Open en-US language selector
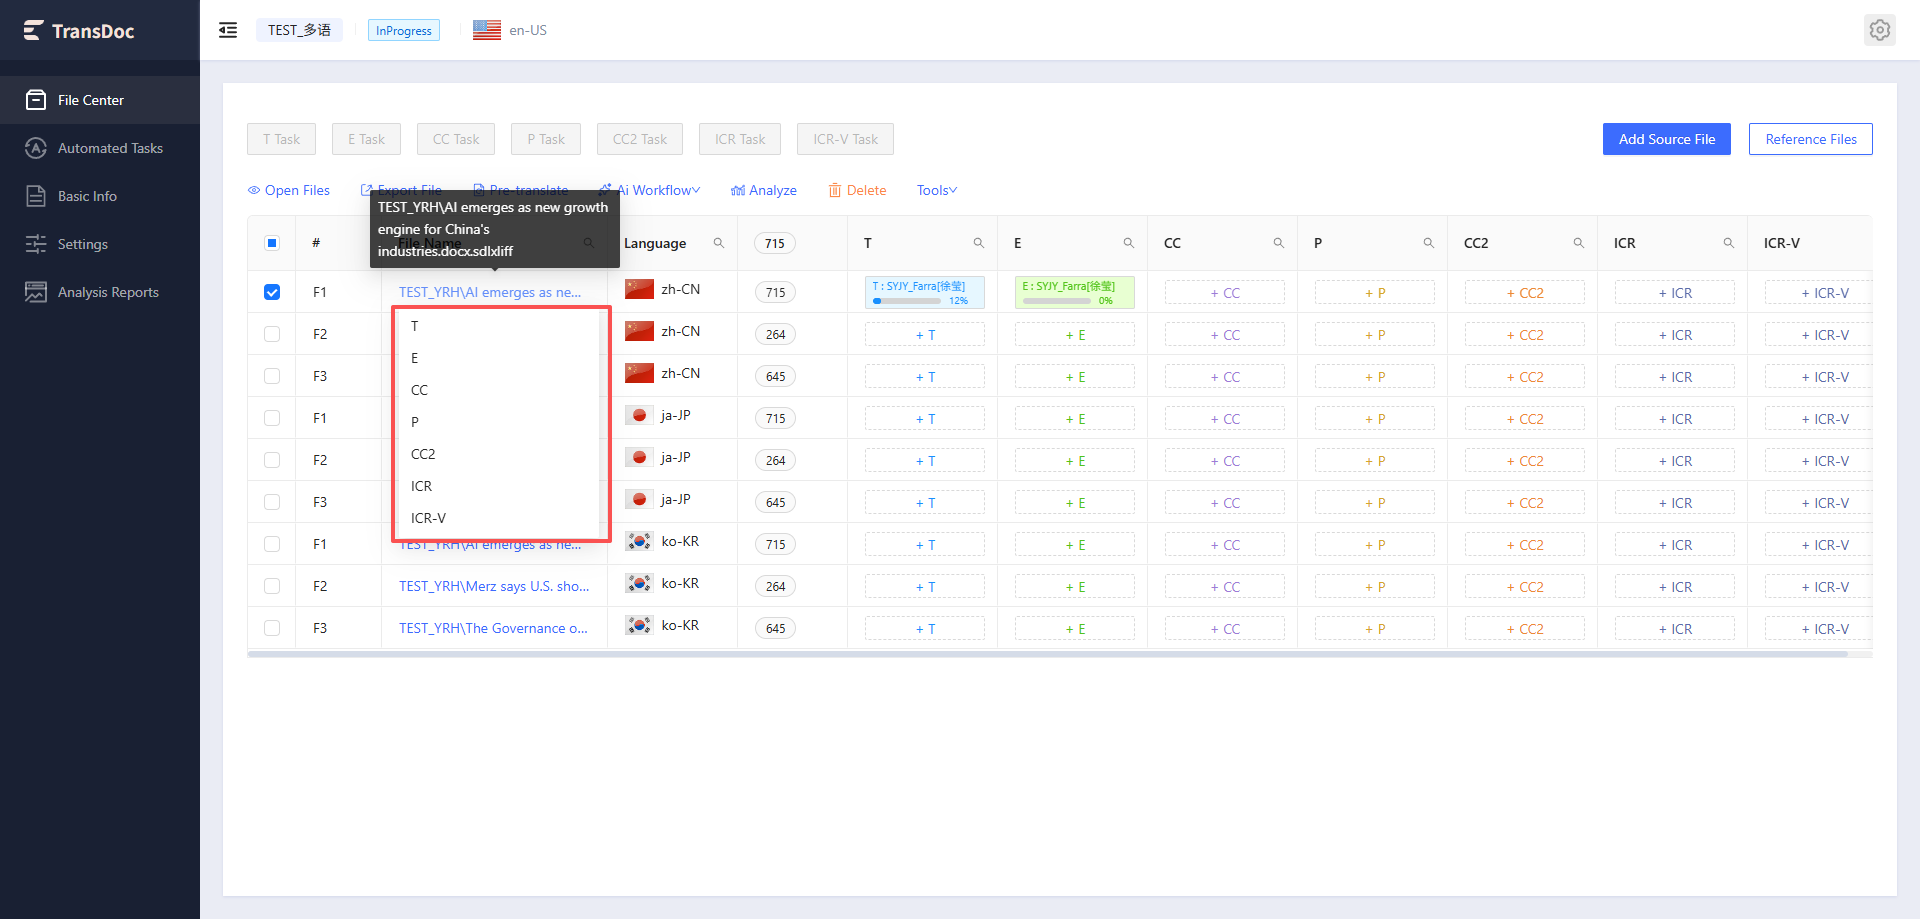 [510, 30]
